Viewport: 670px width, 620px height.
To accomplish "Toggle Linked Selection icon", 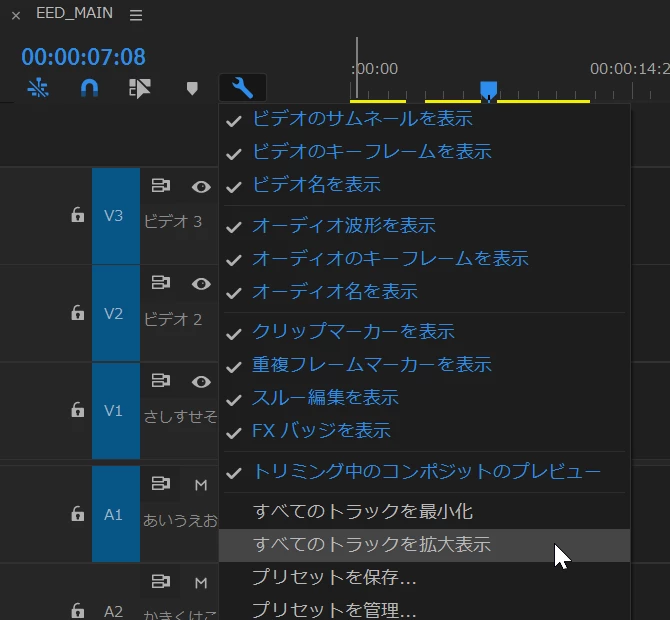I will click(140, 88).
